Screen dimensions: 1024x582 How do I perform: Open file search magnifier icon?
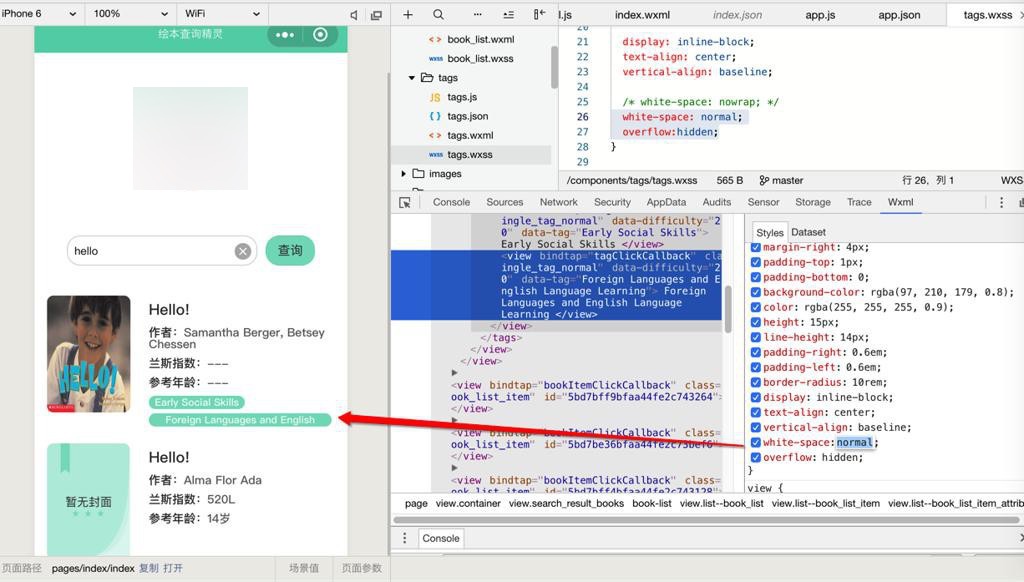coord(438,14)
